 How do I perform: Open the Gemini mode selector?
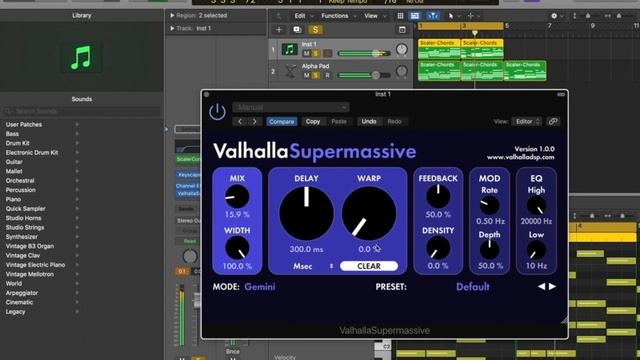tap(260, 287)
